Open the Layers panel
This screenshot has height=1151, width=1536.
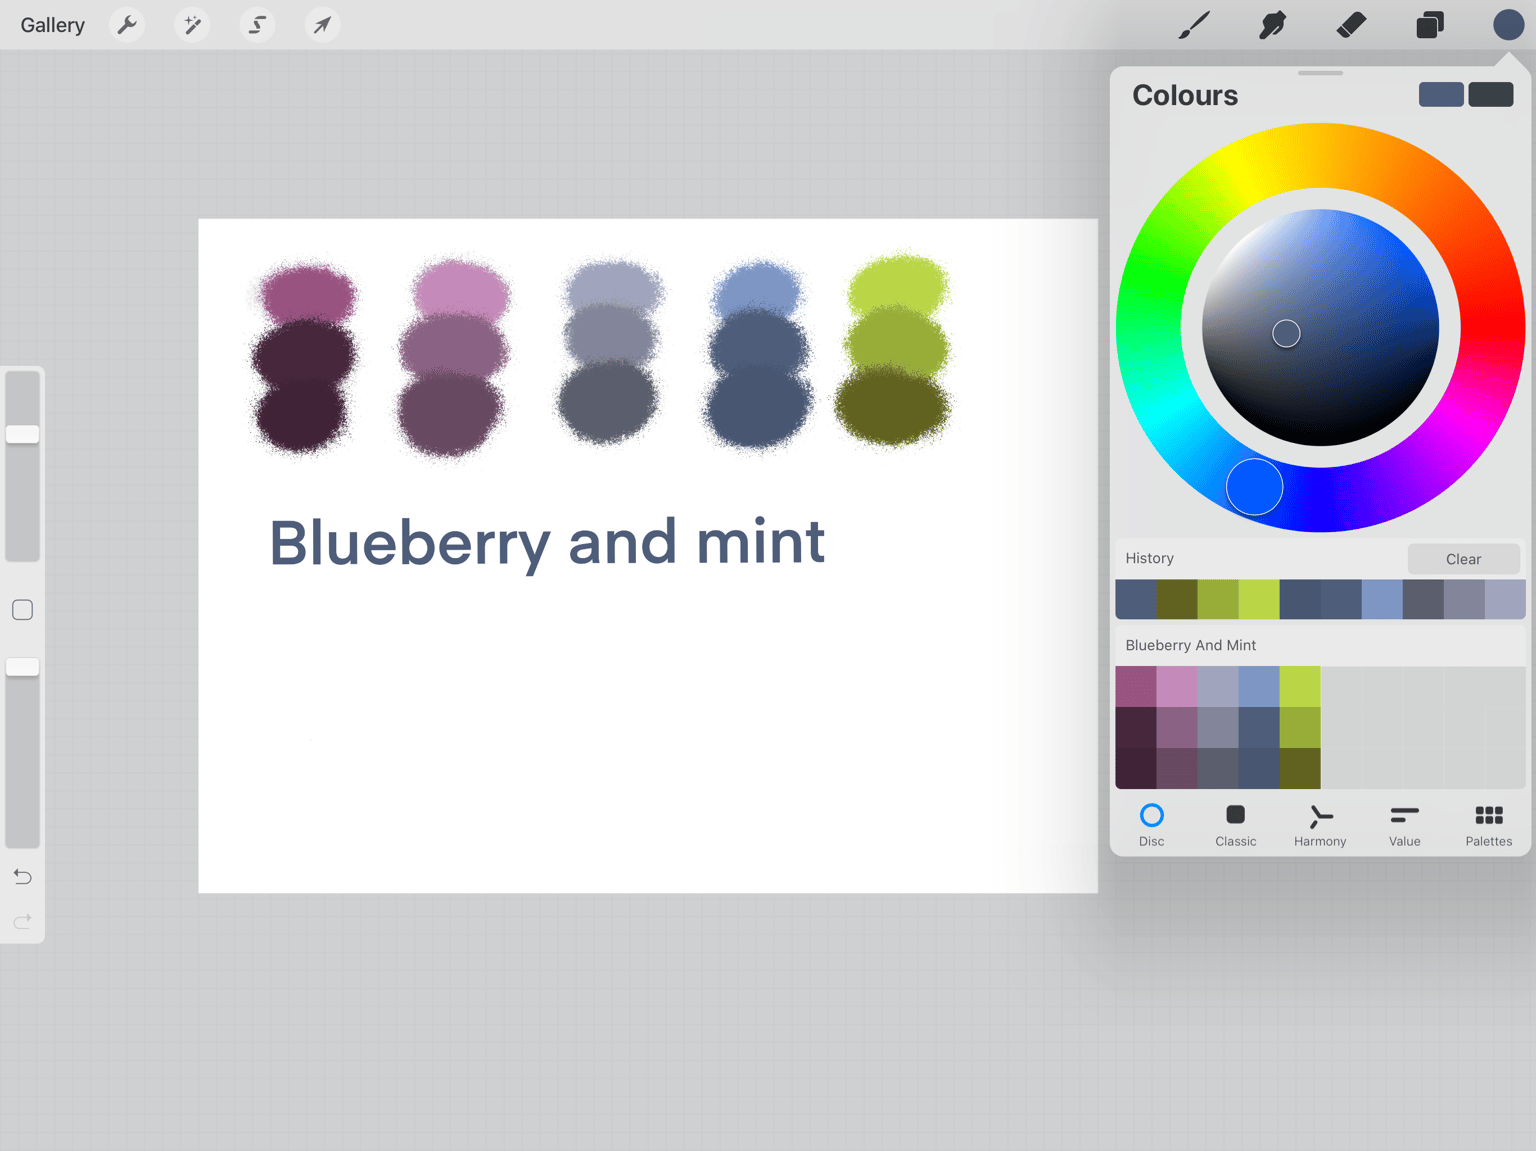(x=1430, y=24)
